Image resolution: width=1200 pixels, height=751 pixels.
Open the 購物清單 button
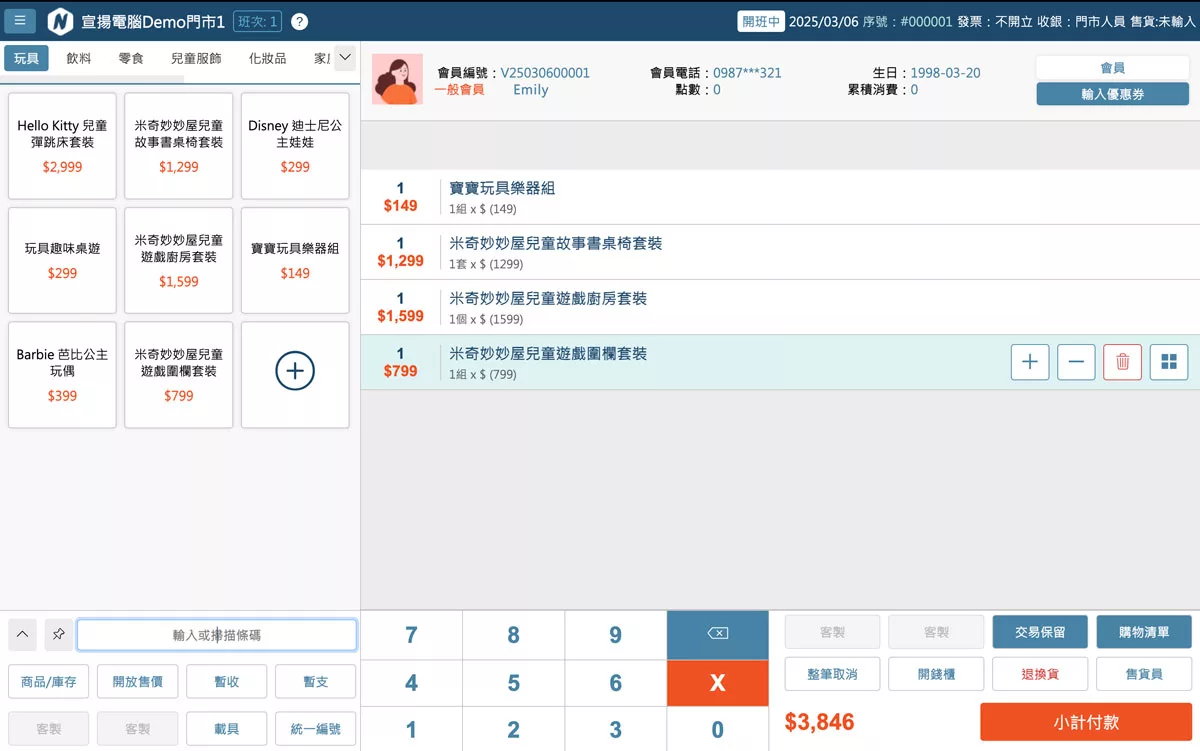[1144, 632]
